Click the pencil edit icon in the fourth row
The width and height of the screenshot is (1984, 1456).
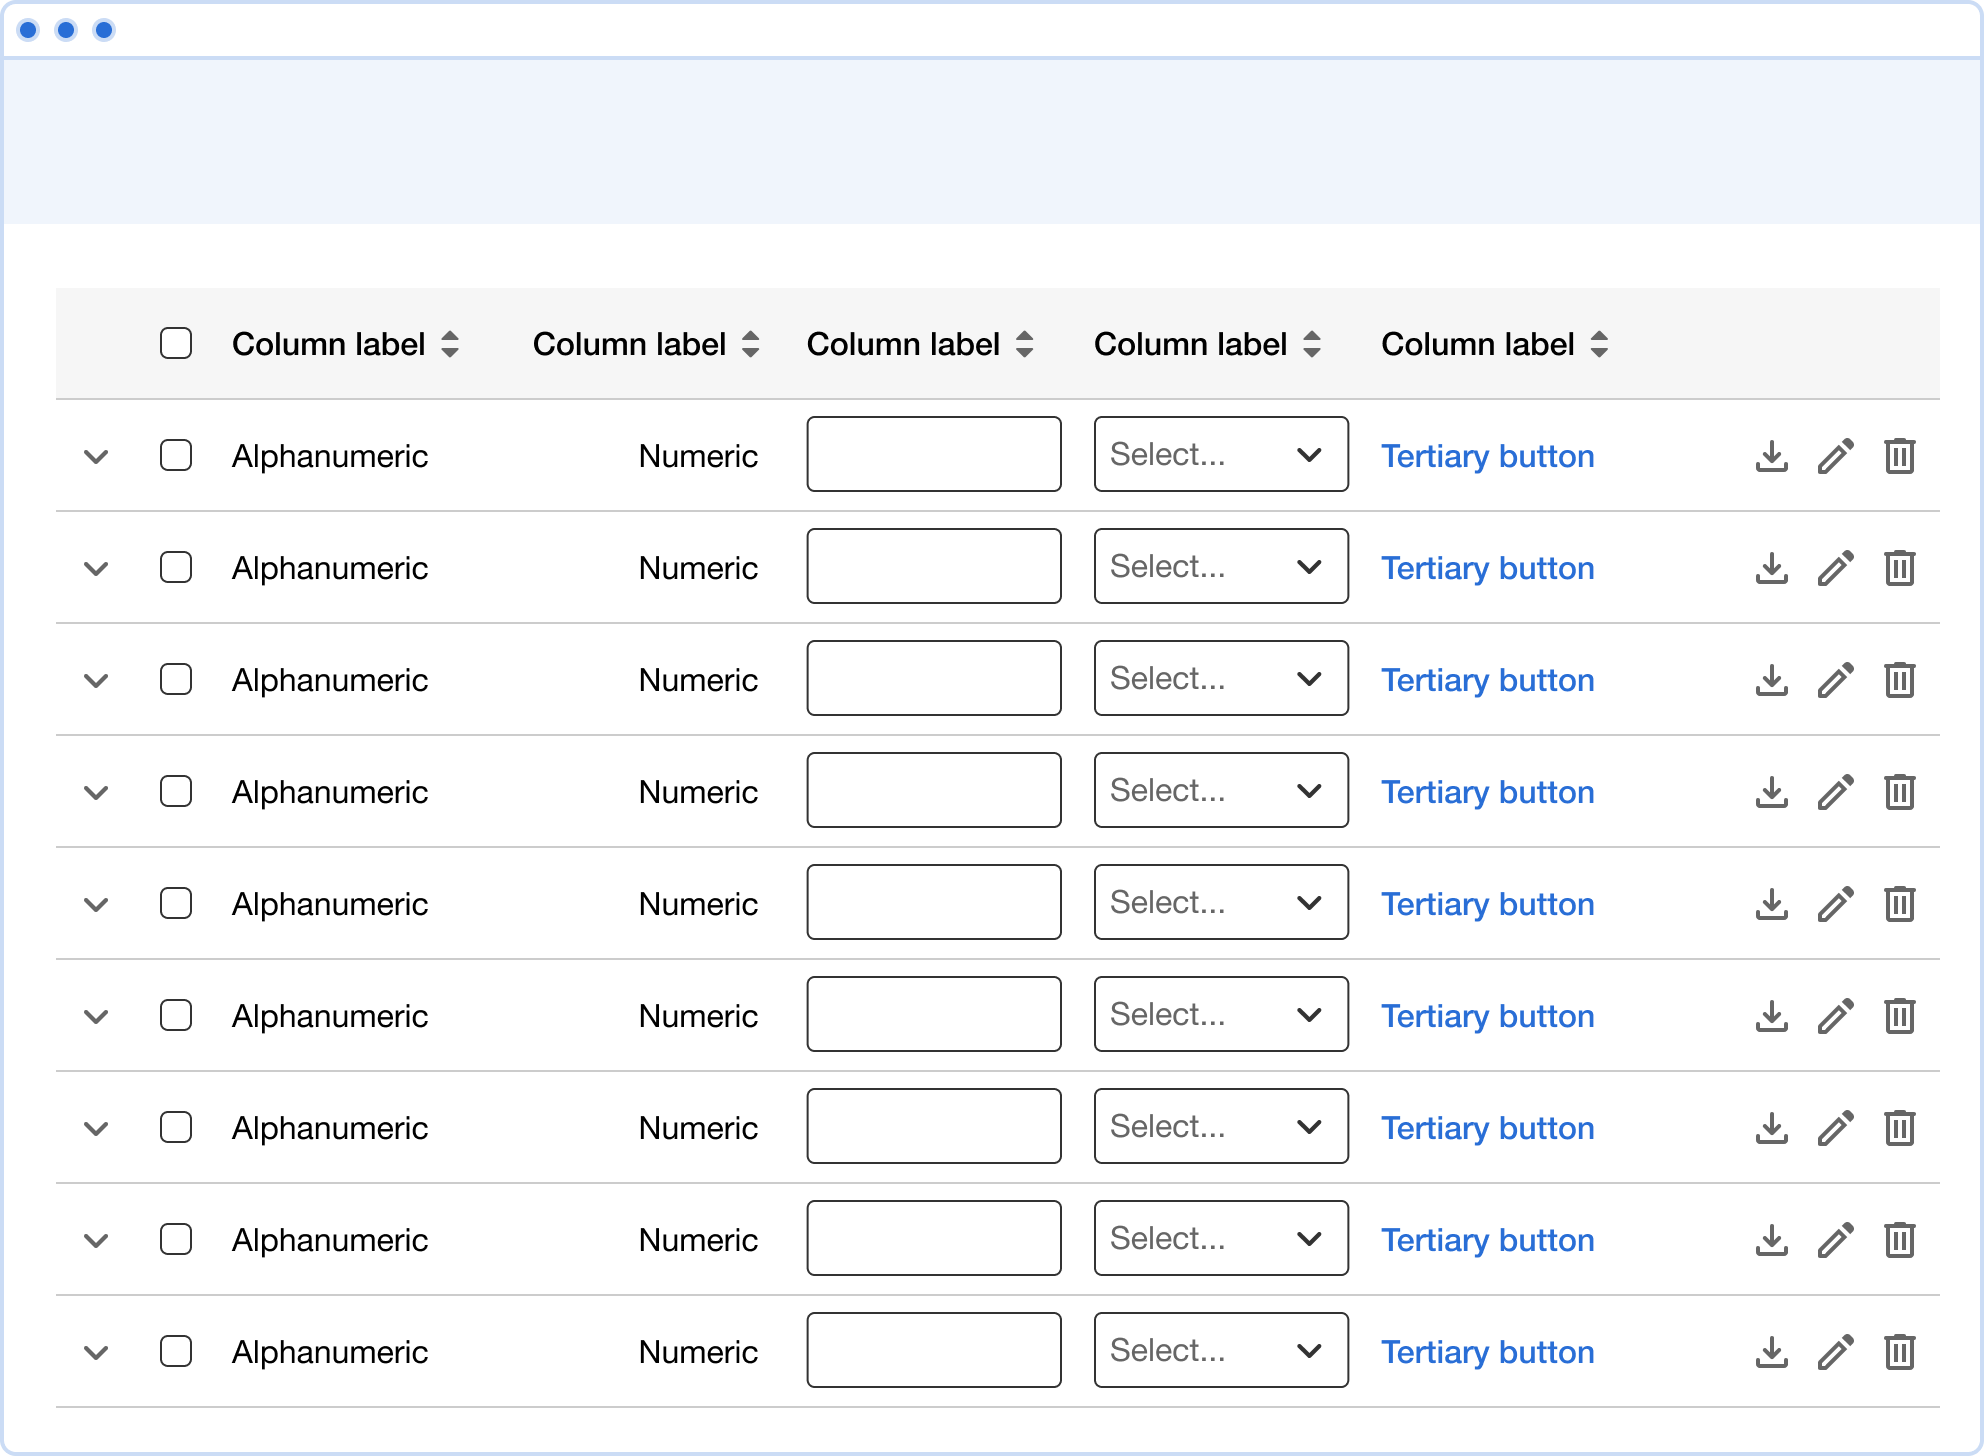[x=1836, y=792]
